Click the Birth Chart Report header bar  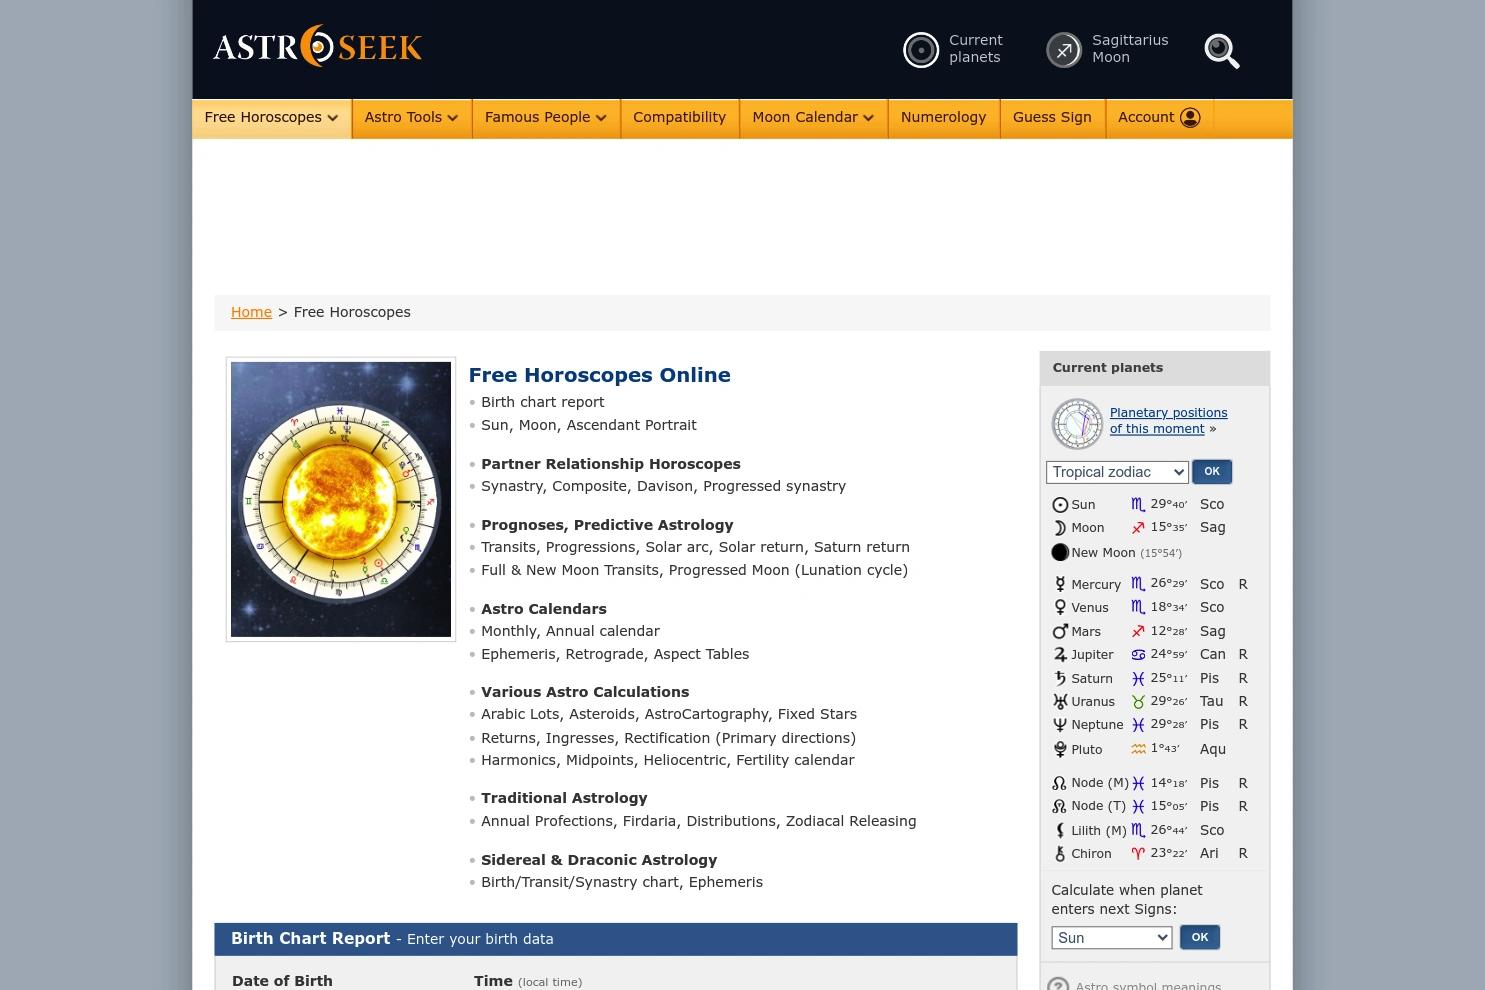pos(615,939)
